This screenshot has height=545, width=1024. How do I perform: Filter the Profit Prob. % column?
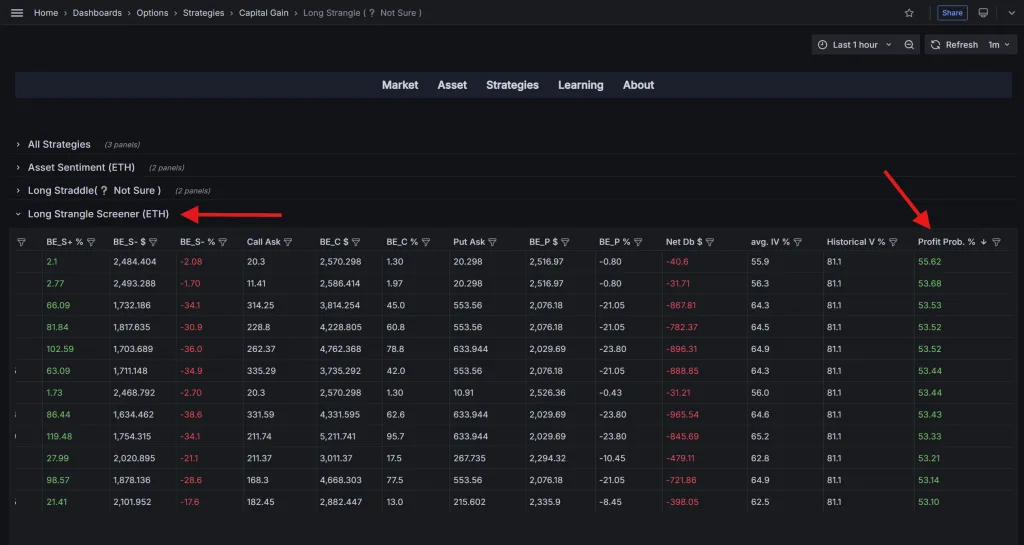pos(996,242)
